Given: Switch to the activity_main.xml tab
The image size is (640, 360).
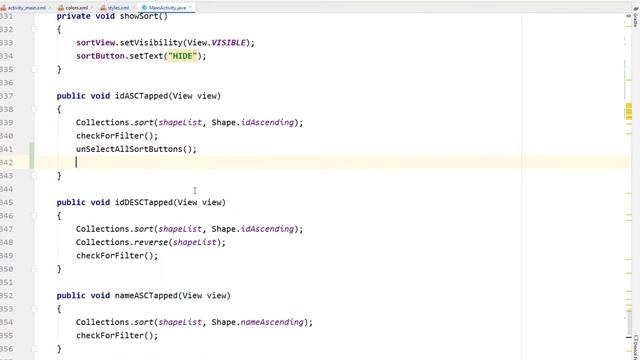Looking at the screenshot, I should click(x=27, y=8).
